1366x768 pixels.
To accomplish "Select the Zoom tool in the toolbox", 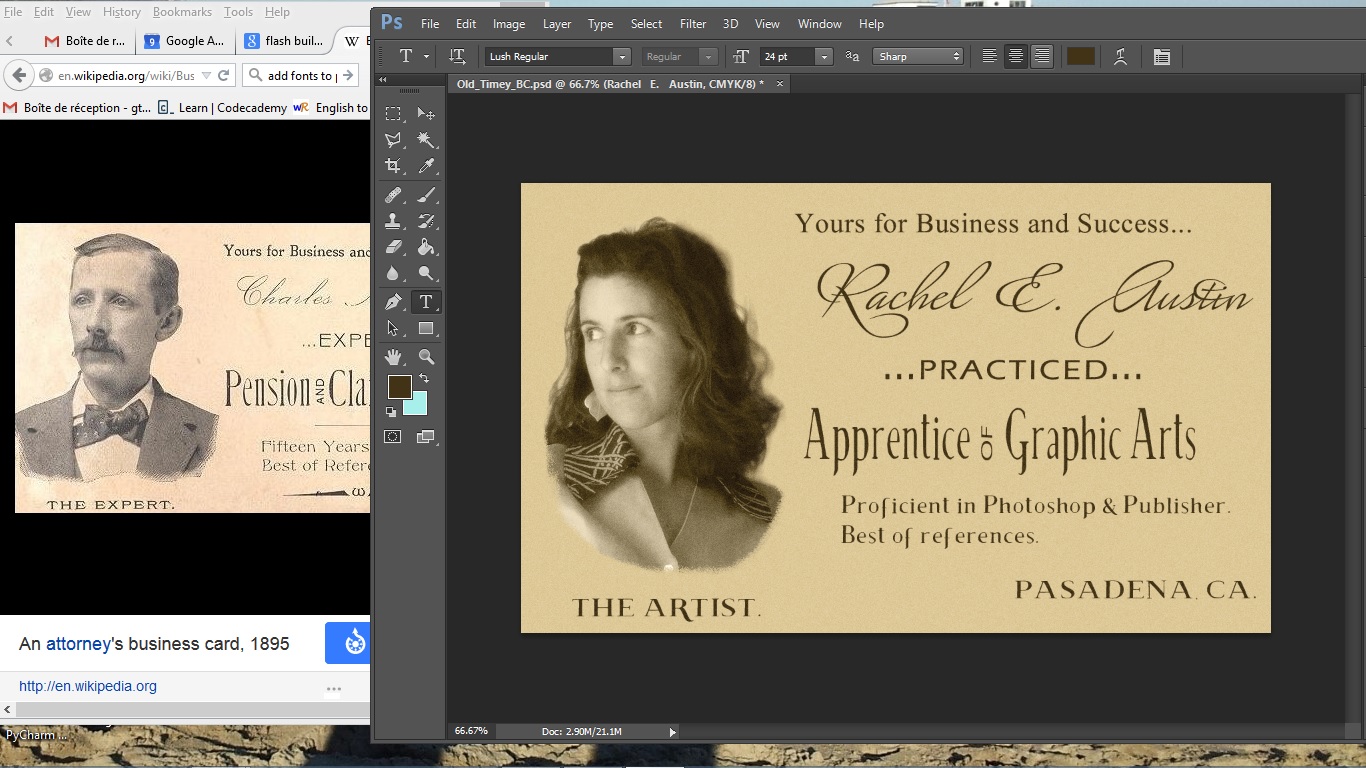I will 426,356.
